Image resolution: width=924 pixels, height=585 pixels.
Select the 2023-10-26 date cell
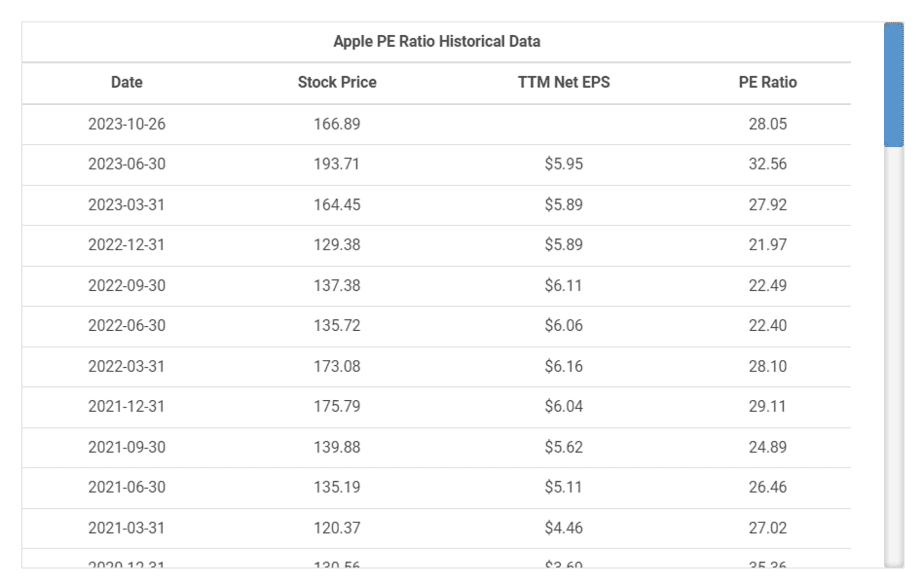(x=127, y=124)
